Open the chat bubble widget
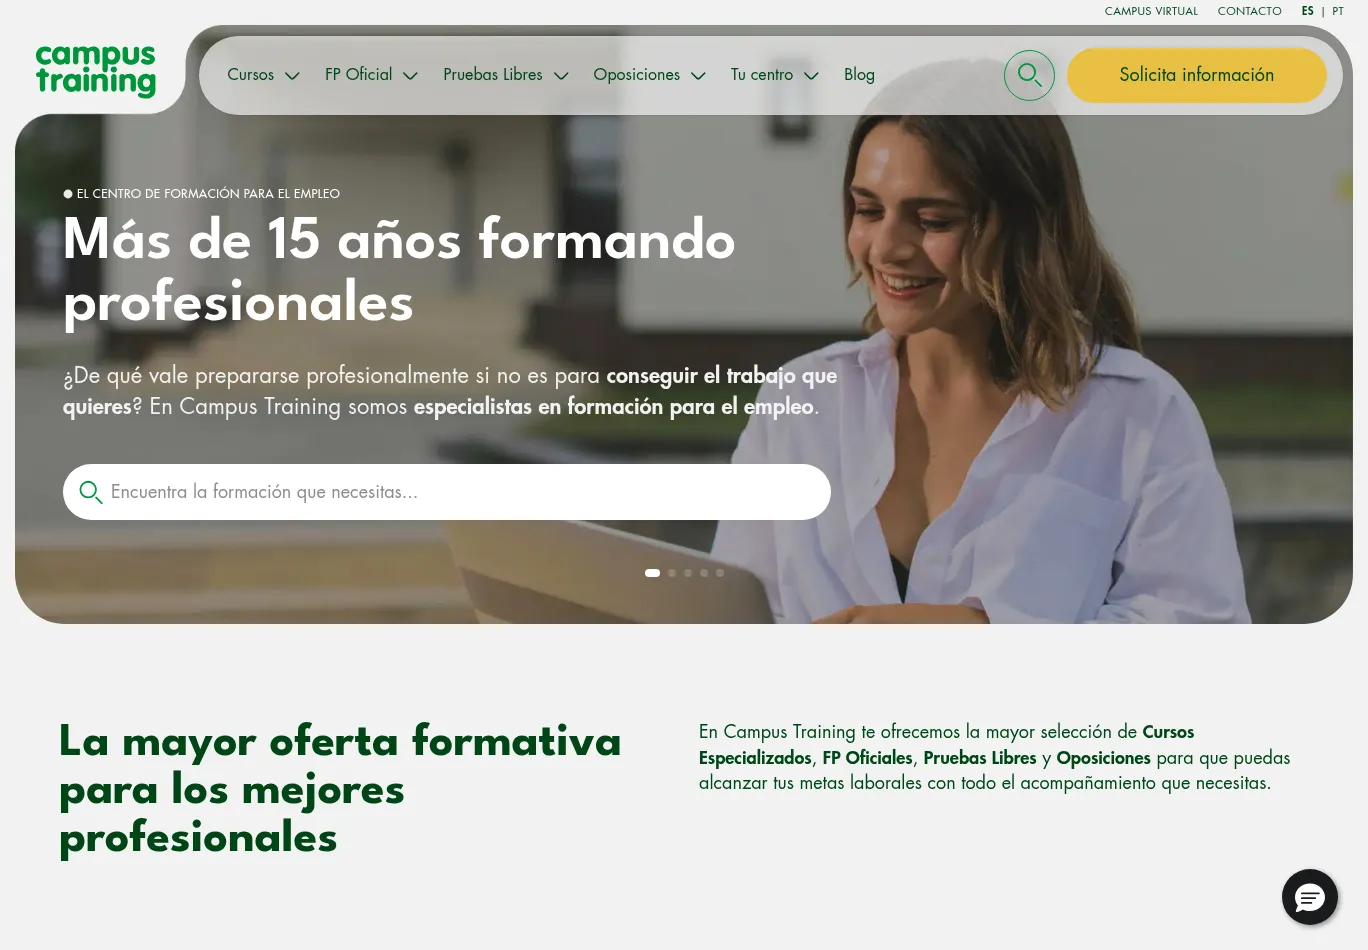 [x=1310, y=897]
